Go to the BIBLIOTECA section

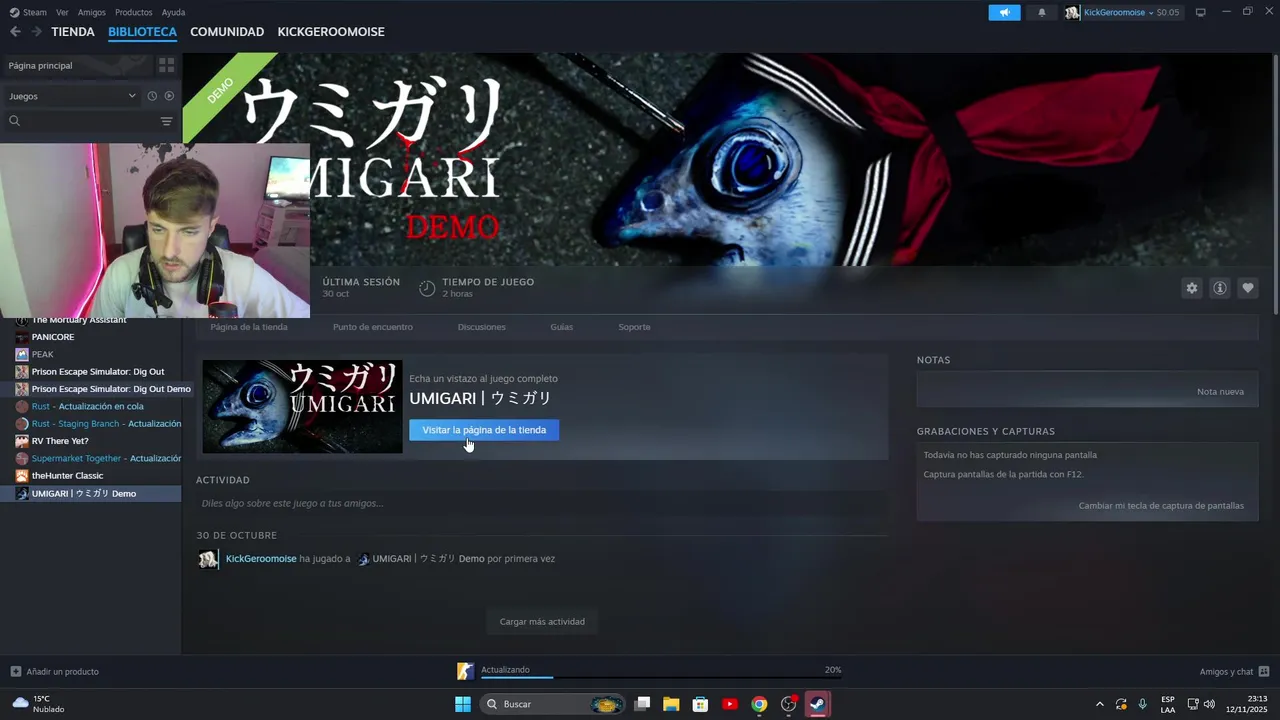click(x=142, y=32)
